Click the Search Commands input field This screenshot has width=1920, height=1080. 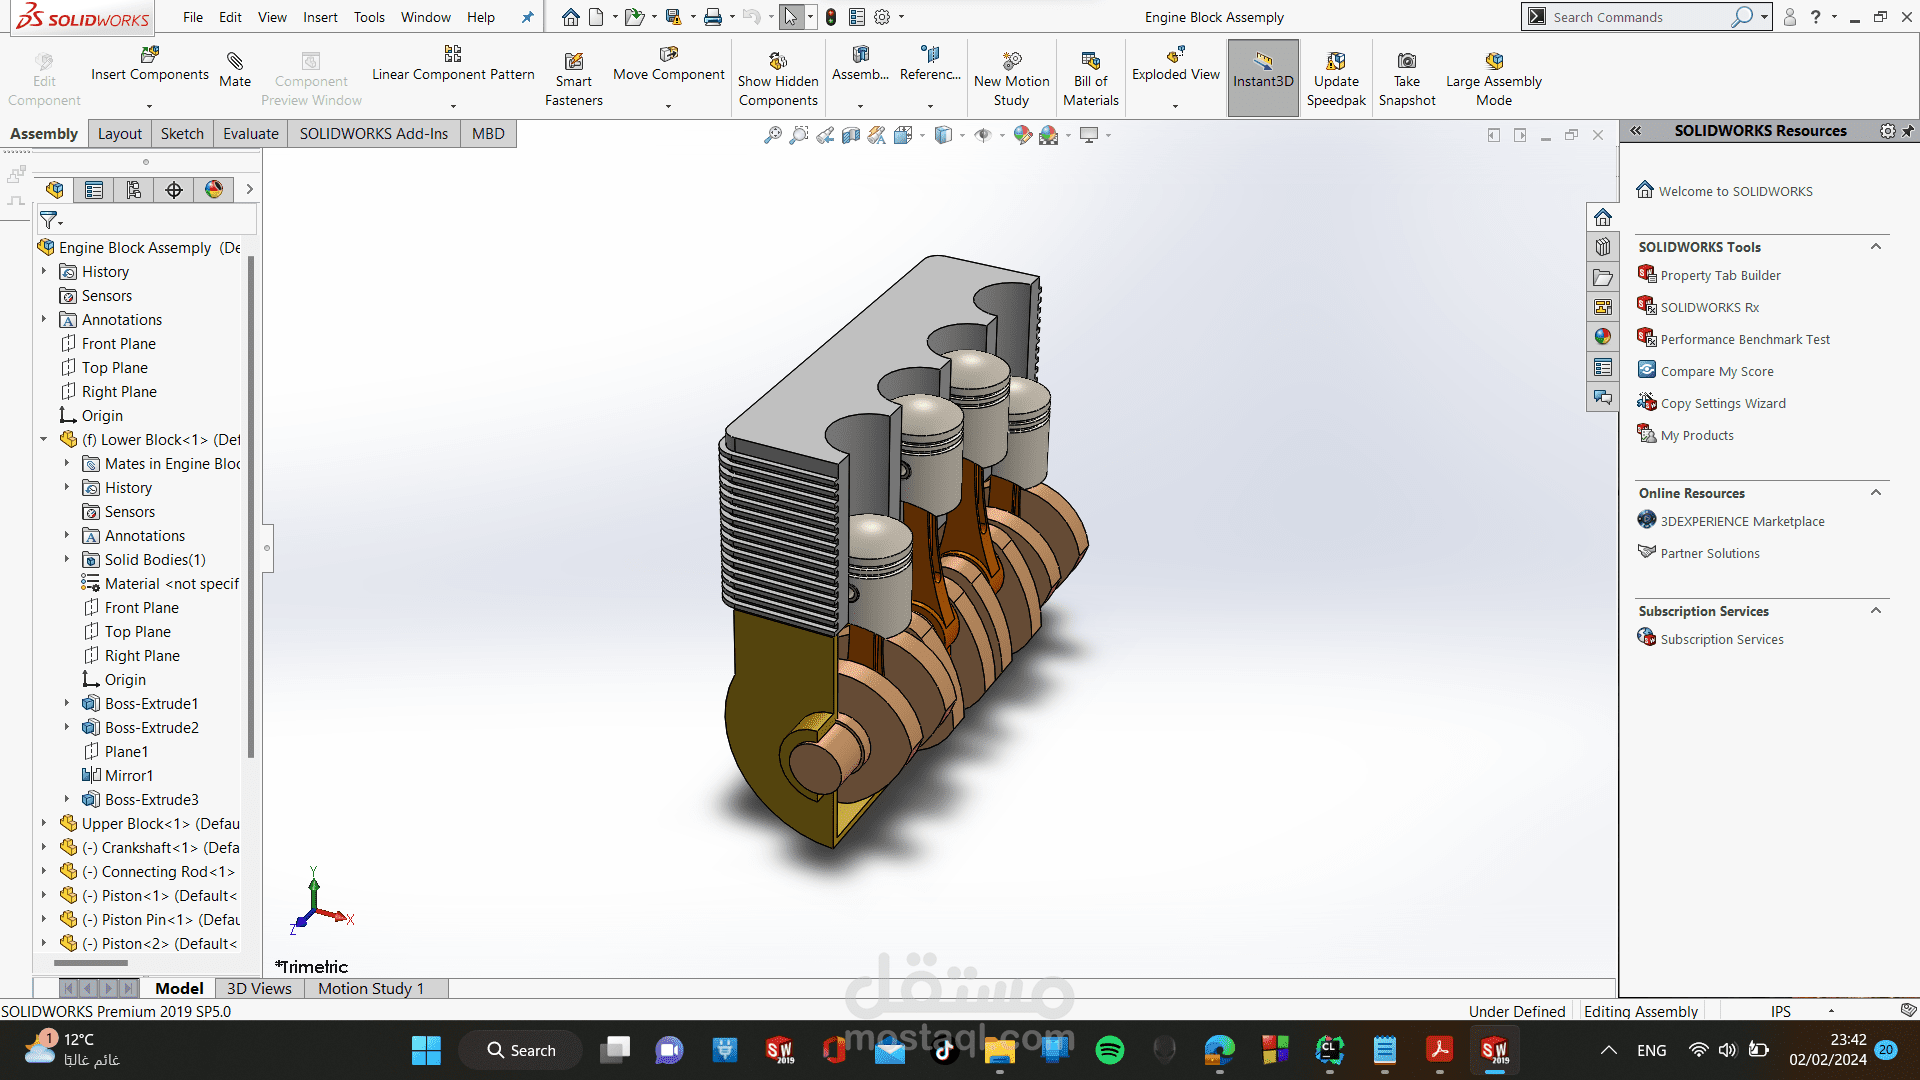(1640, 17)
